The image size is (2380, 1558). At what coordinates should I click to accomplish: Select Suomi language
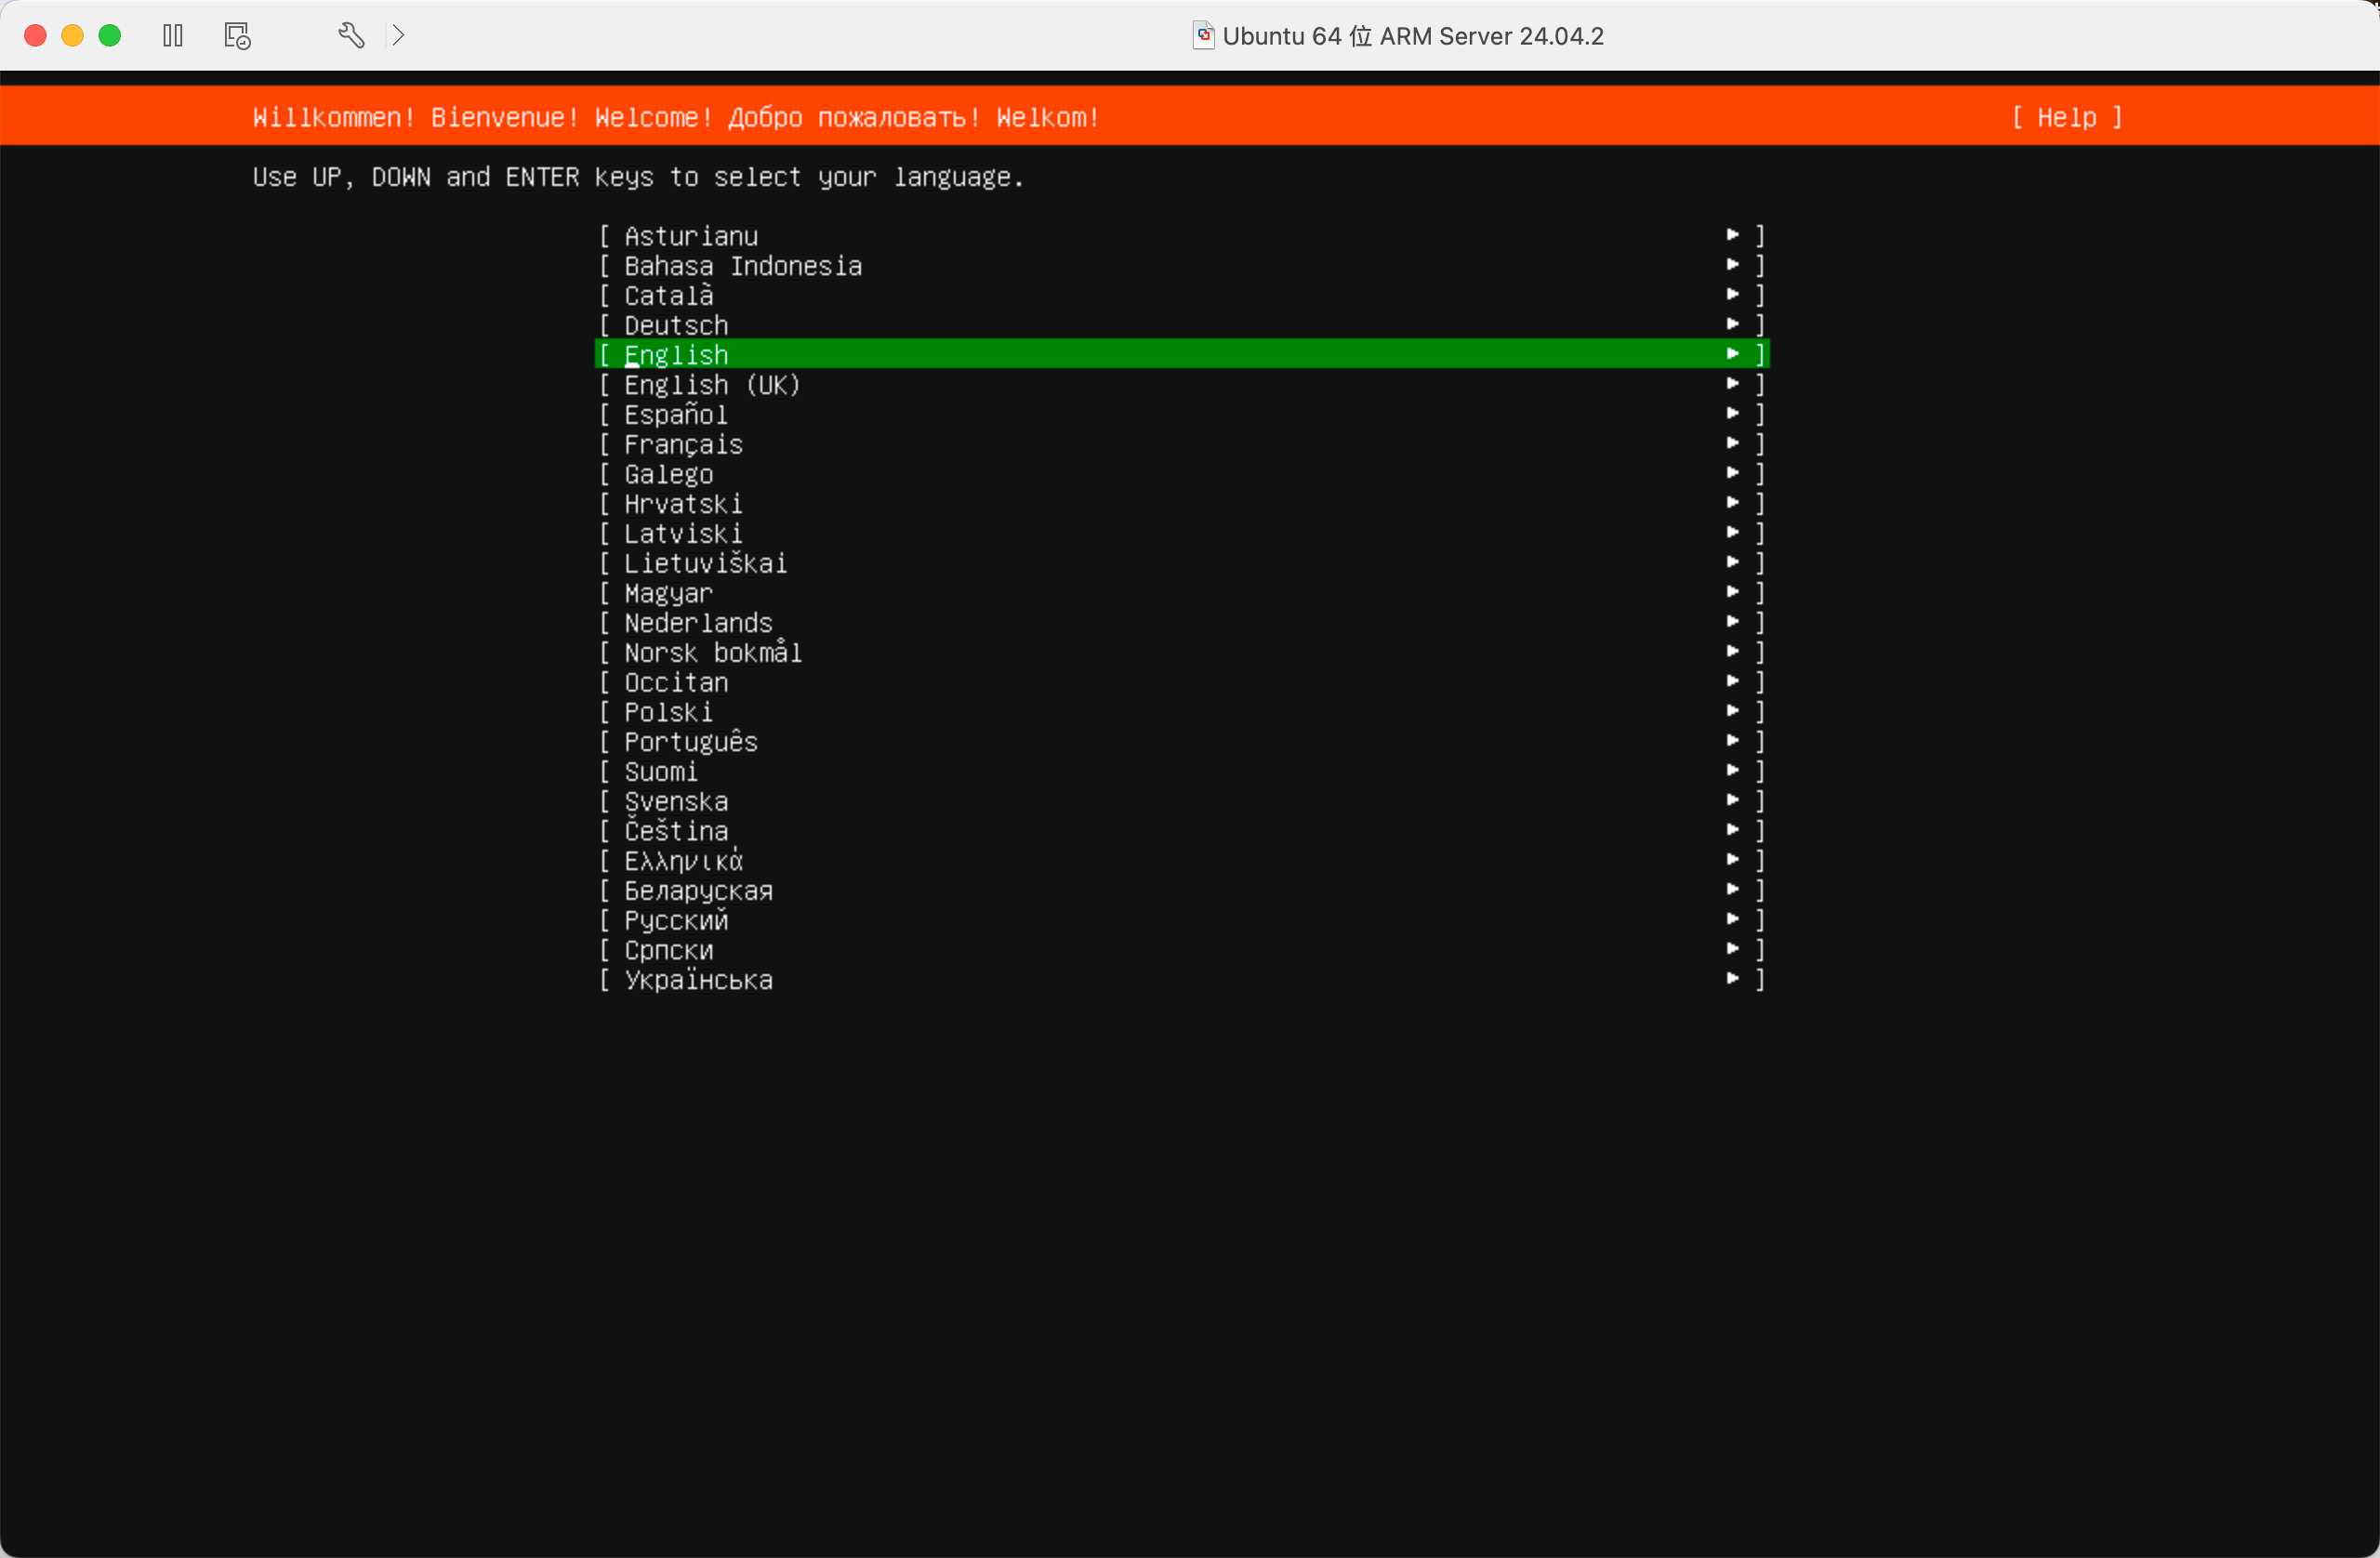(1182, 772)
